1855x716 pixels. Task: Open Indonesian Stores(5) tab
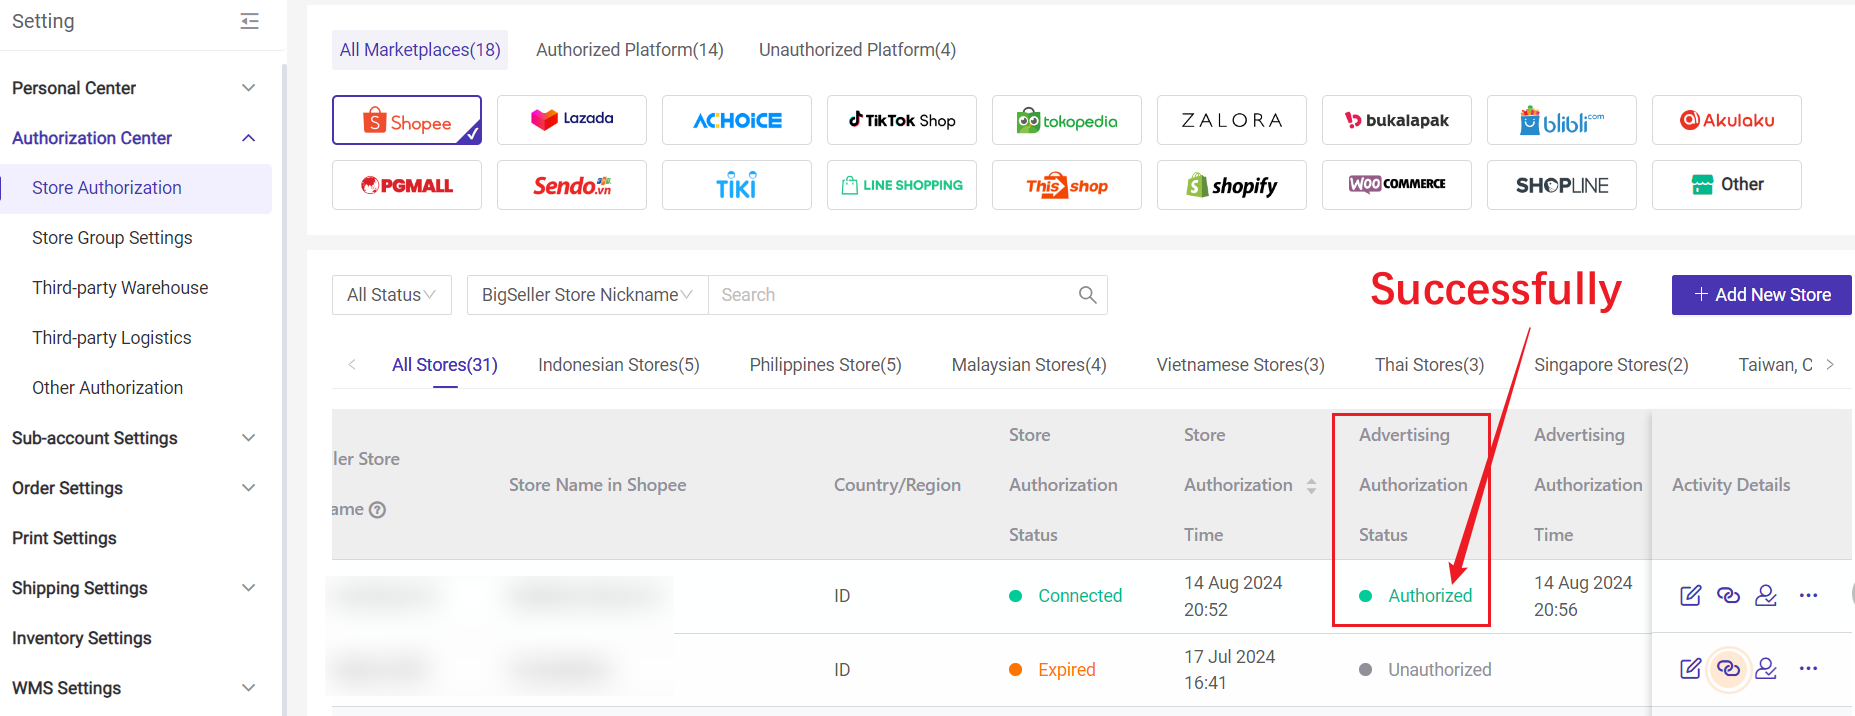point(619,365)
